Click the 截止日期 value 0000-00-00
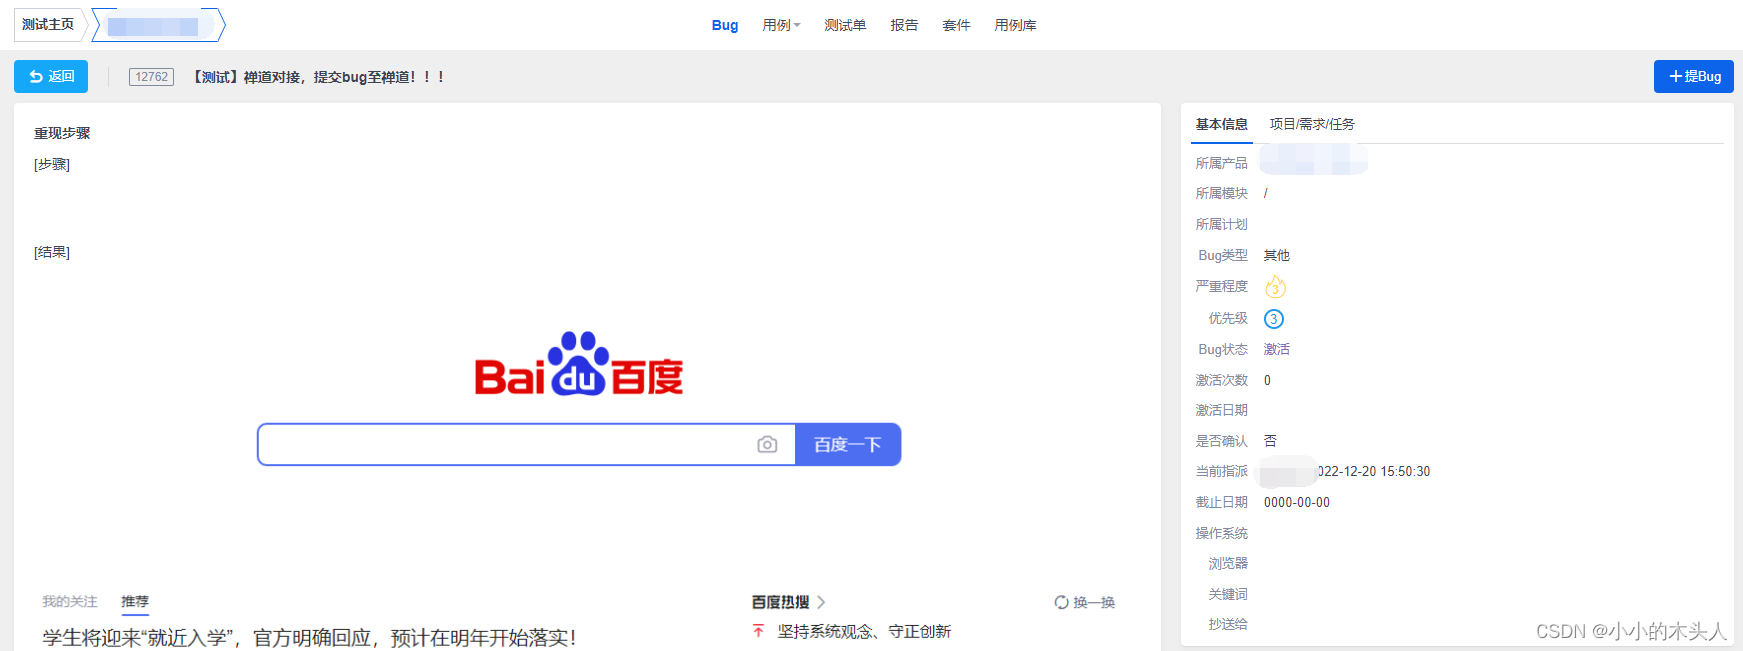Screen dimensions: 1743x651 tap(1297, 502)
